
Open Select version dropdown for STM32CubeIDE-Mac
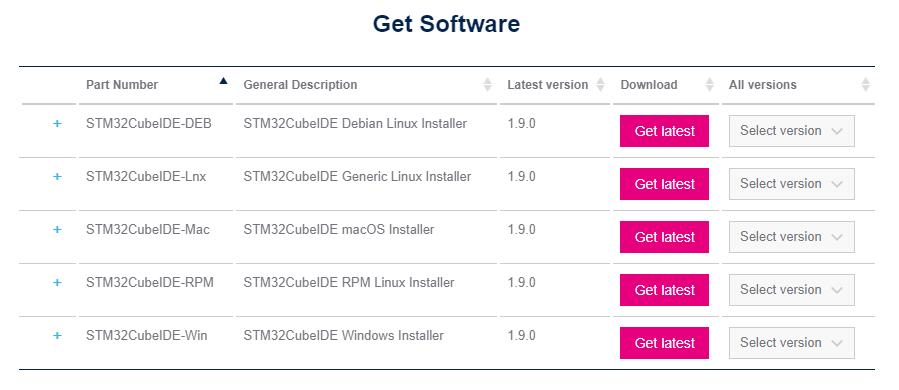[792, 237]
